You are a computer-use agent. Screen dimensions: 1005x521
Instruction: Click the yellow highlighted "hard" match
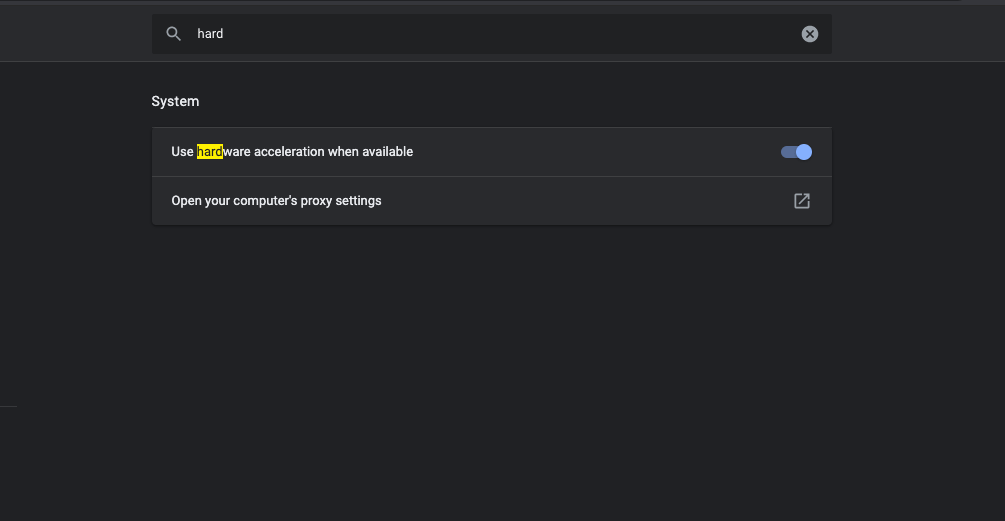click(210, 152)
